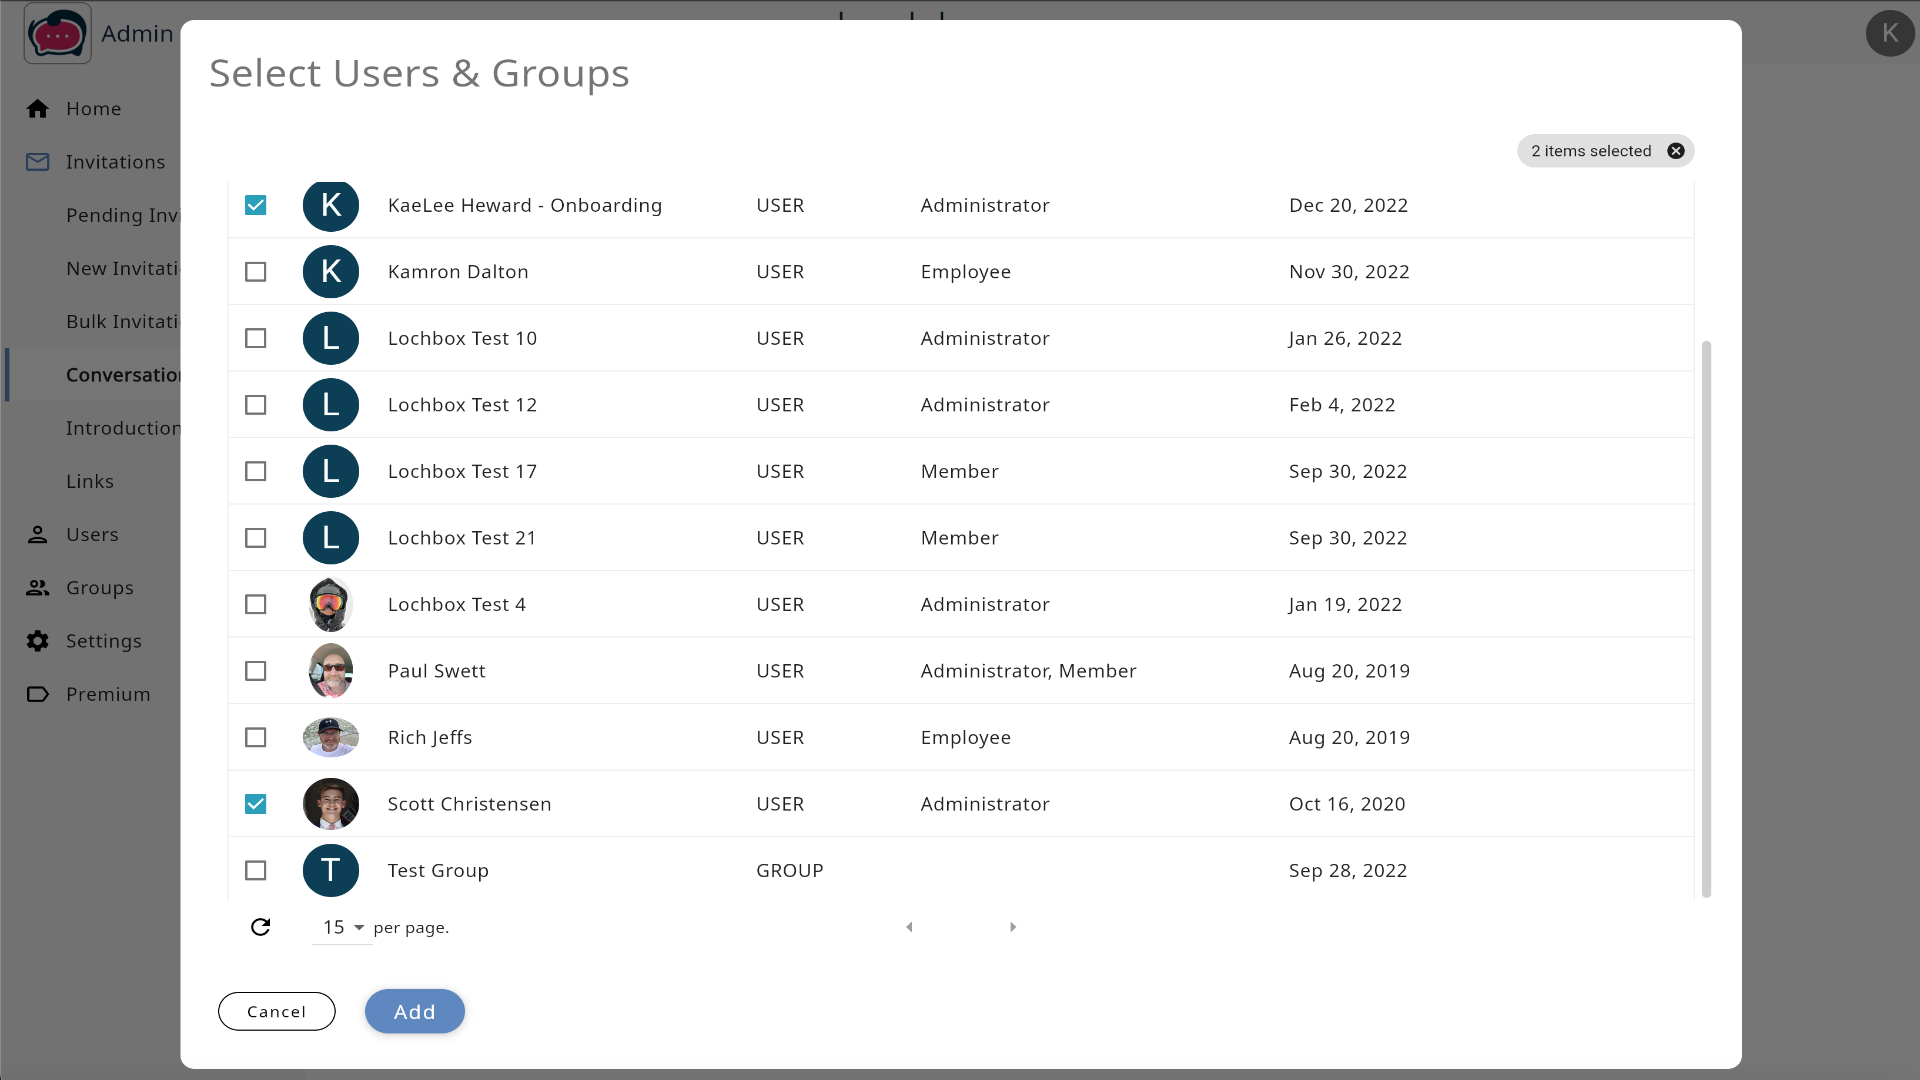Click the user list vertical scrollbar
The height and width of the screenshot is (1080, 1920).
click(1706, 620)
